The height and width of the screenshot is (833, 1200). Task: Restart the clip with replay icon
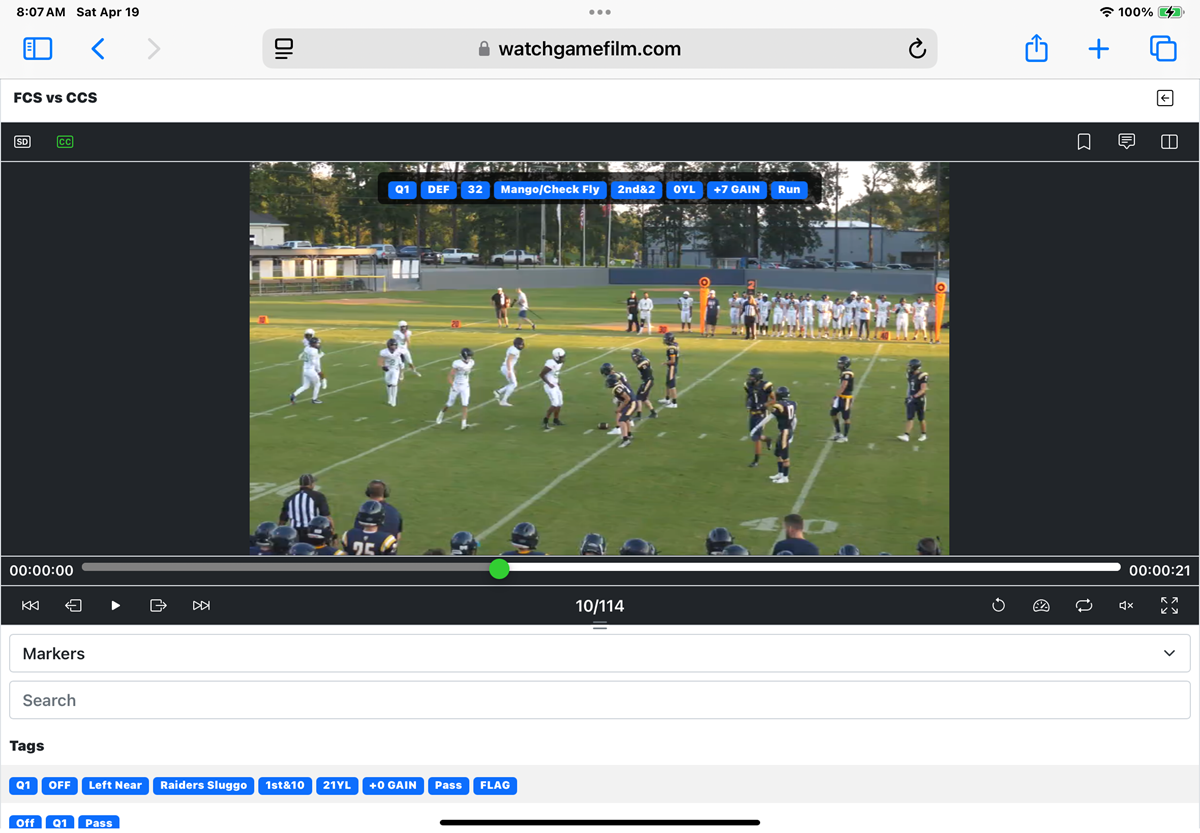coord(998,606)
